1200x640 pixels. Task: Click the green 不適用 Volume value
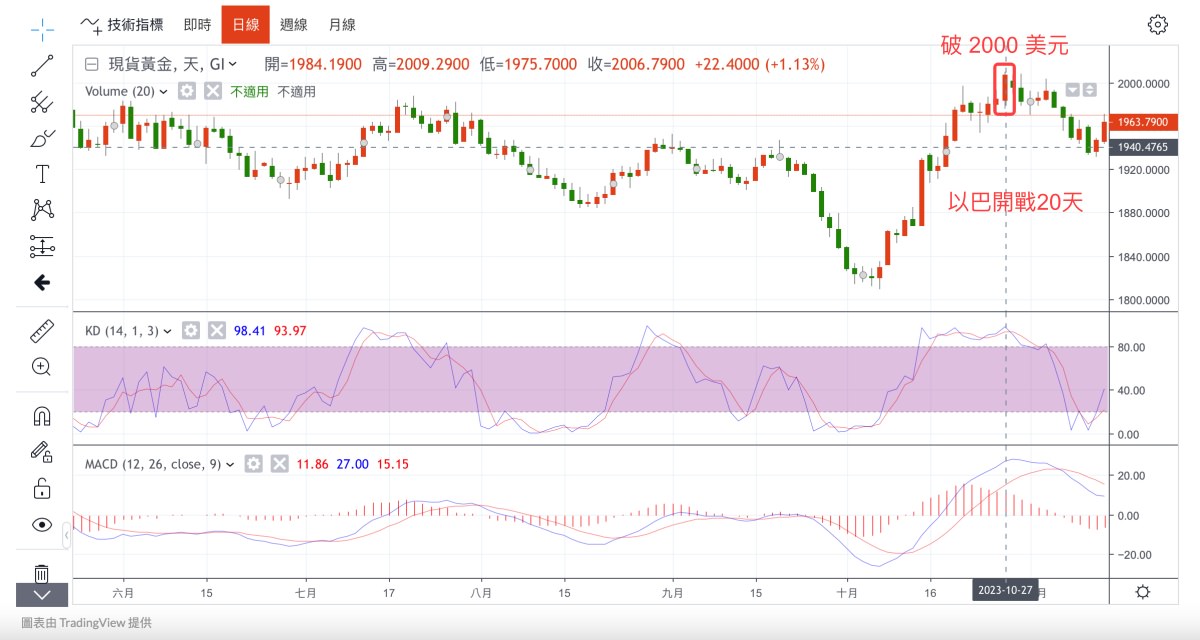pyautogui.click(x=250, y=91)
